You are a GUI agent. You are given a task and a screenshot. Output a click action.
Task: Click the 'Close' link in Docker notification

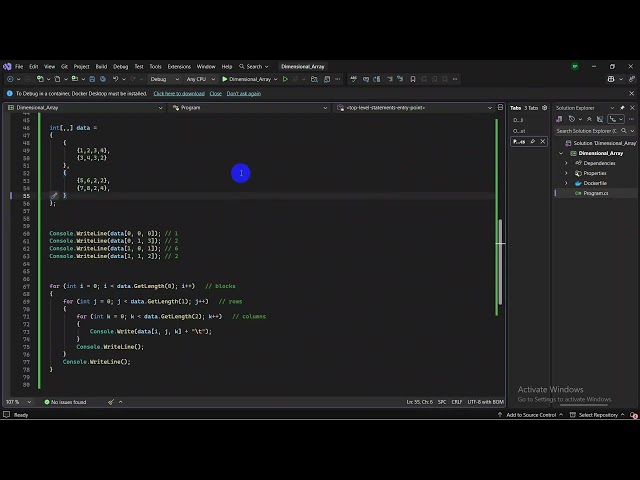(216, 93)
